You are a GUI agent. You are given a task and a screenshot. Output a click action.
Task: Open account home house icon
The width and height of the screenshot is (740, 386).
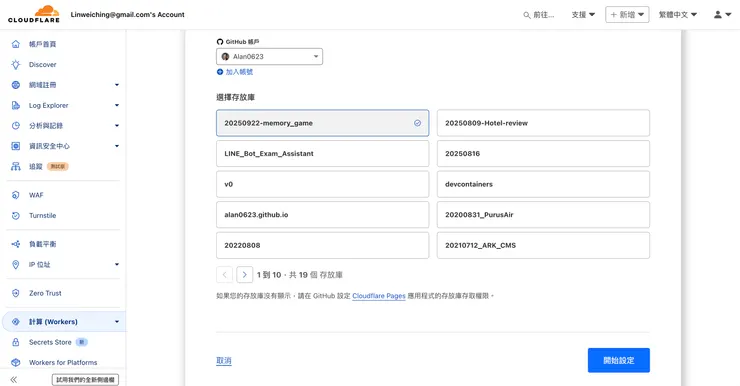tap(16, 44)
